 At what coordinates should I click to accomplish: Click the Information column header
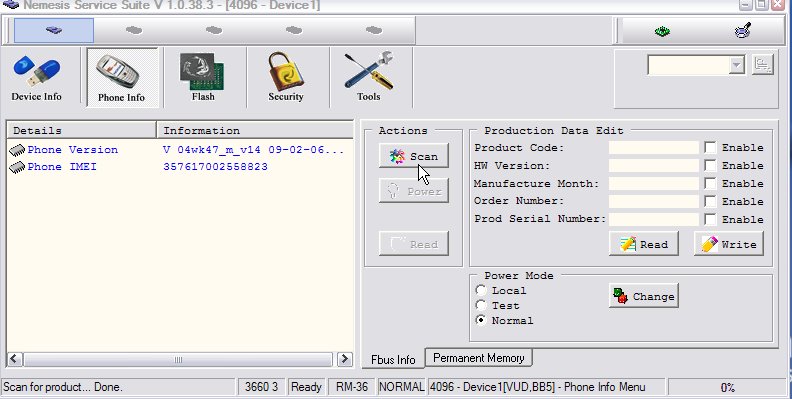click(x=255, y=130)
